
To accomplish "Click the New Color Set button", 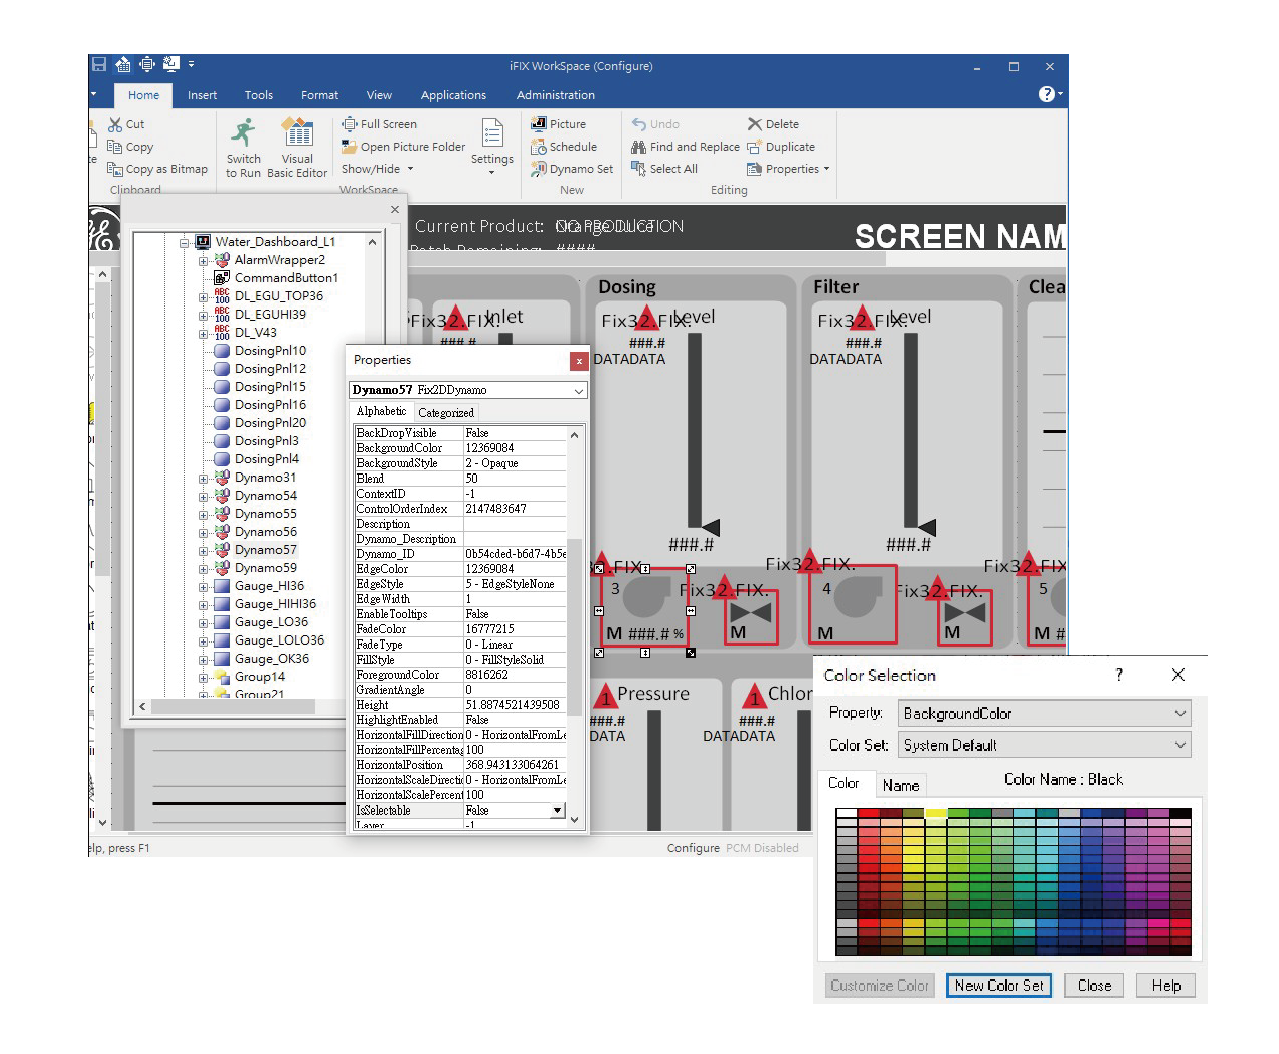I will coord(999,985).
